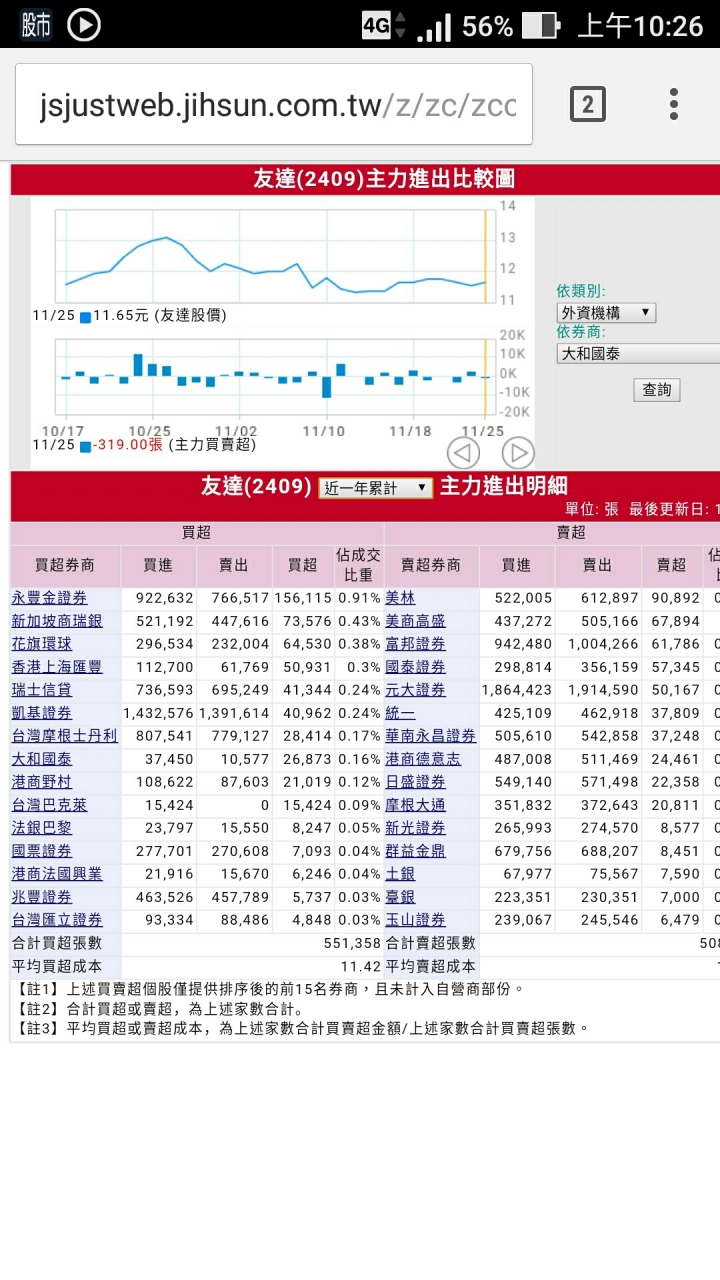Open 永豐金證券 broker link
The width and height of the screenshot is (720, 1280).
click(49, 598)
